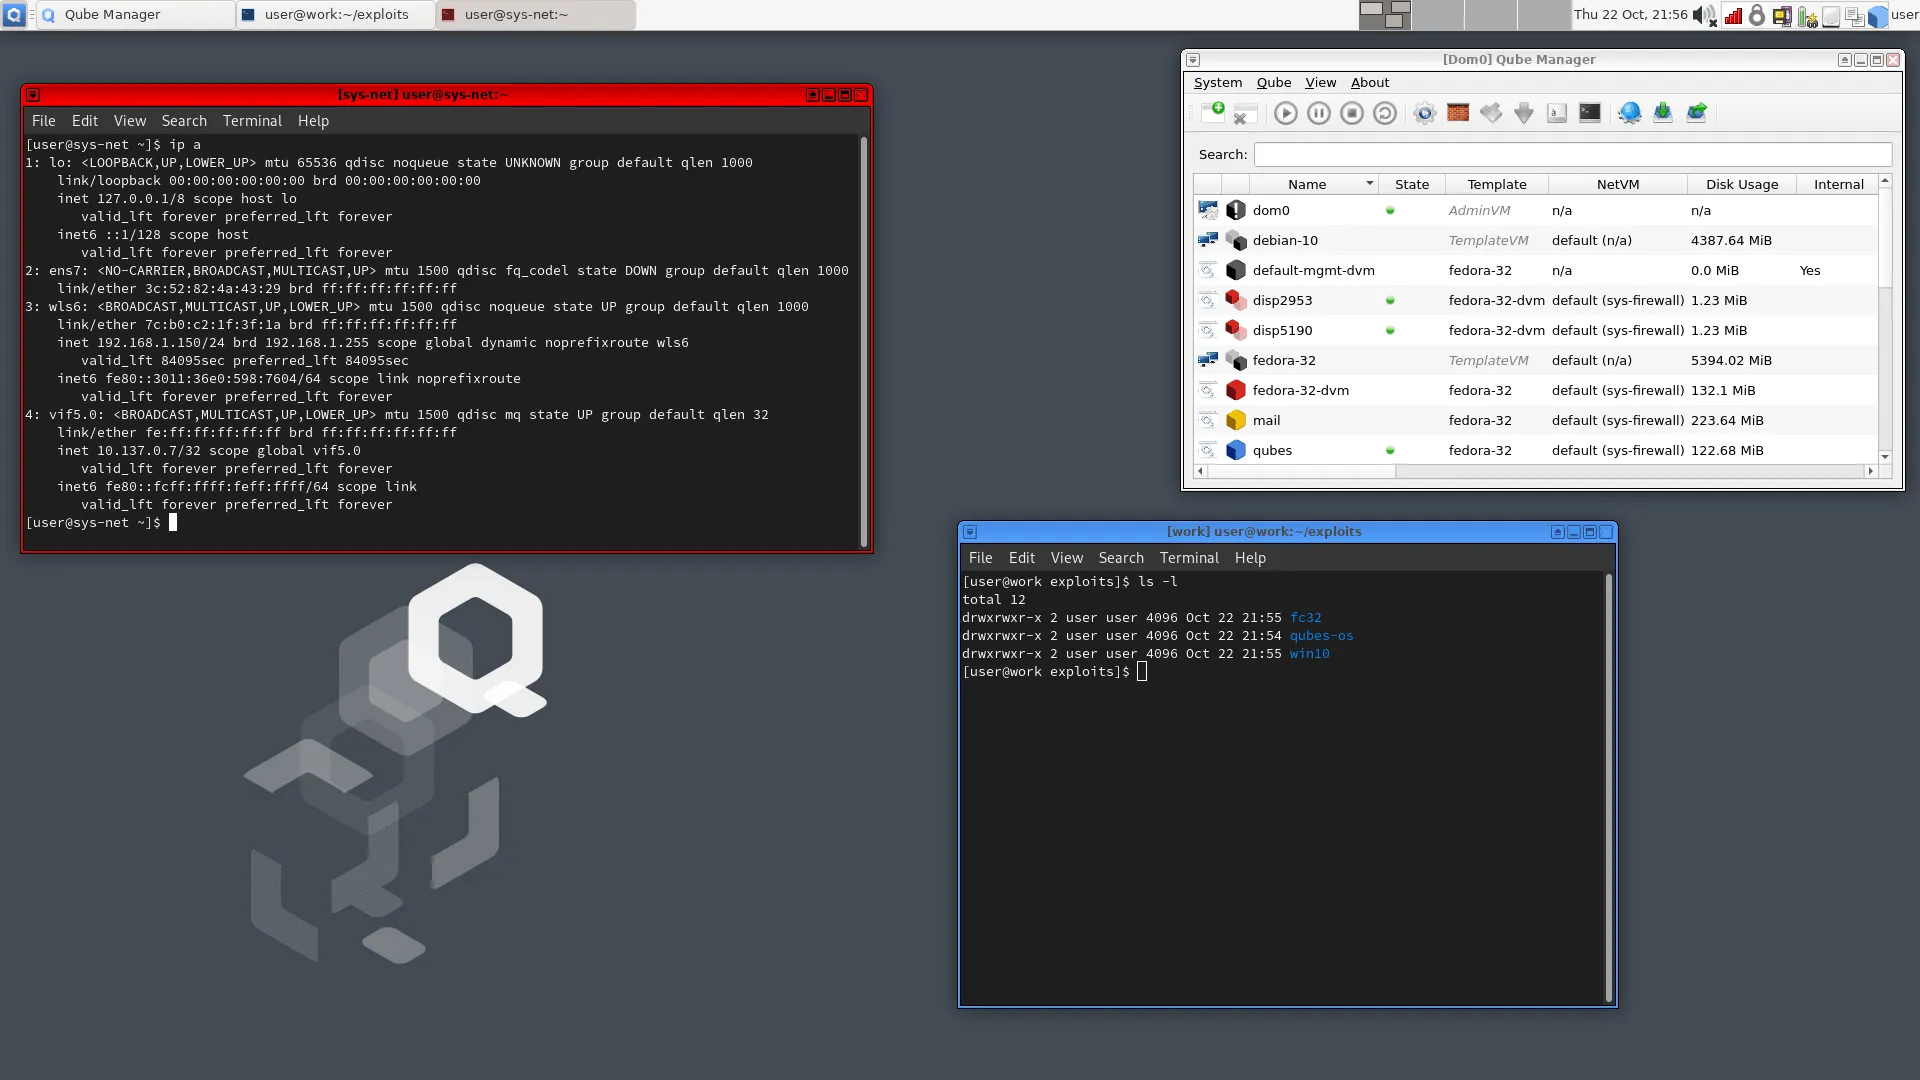Open Search menu in work terminal
The height and width of the screenshot is (1080, 1920).
point(1120,558)
